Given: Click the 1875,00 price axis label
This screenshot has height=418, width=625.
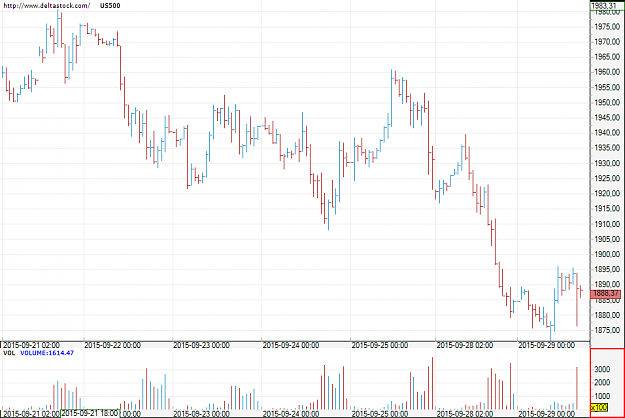Looking at the screenshot, I should click(607, 330).
